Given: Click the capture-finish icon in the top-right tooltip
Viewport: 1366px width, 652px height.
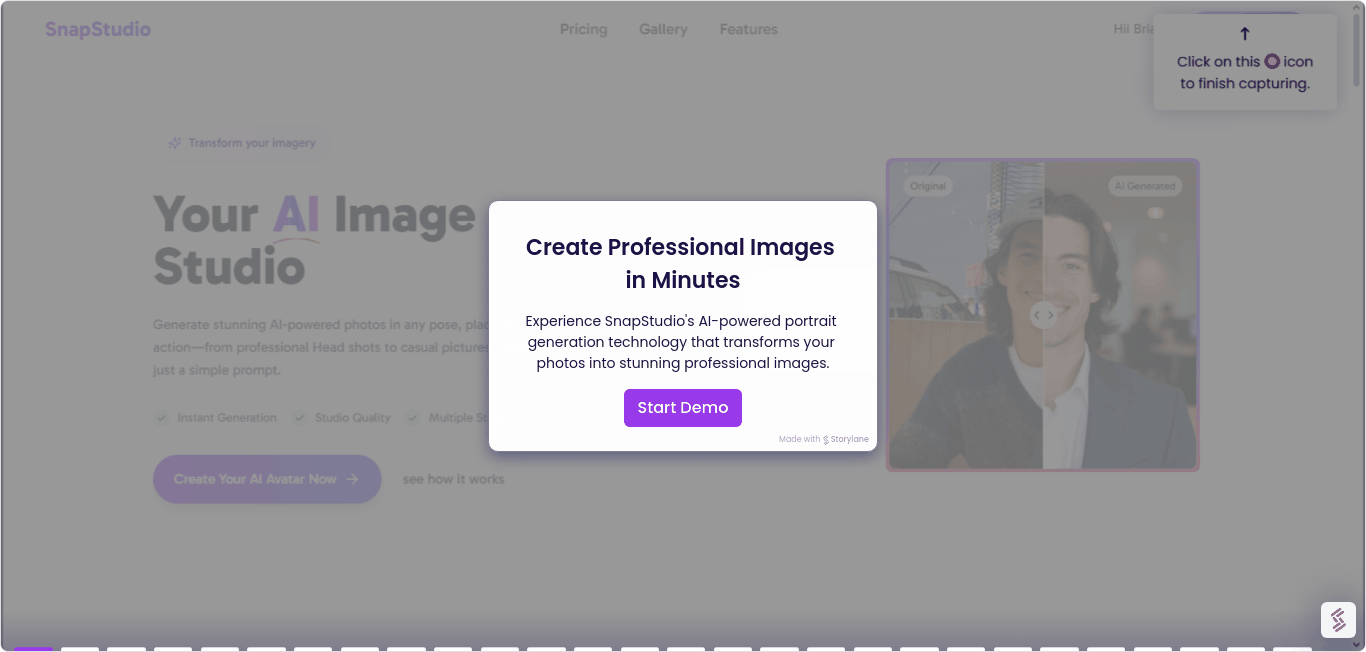Looking at the screenshot, I should pos(1271,61).
